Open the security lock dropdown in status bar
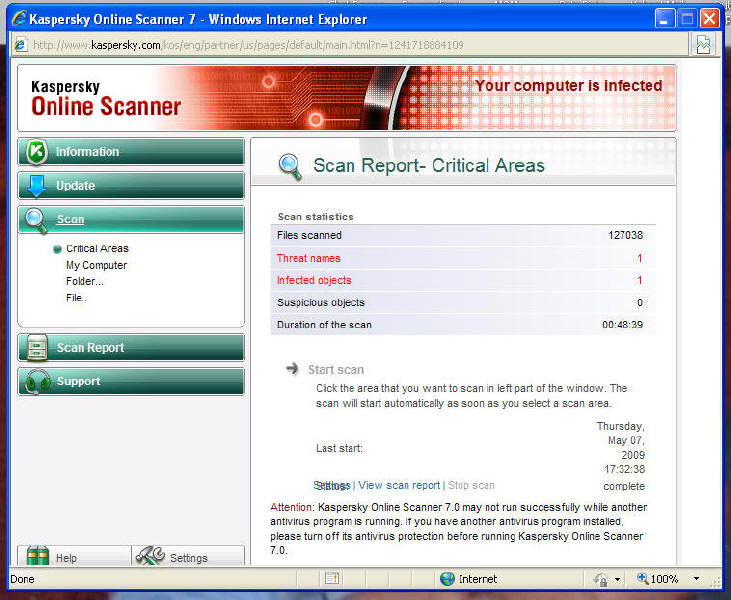Viewport: 731px width, 600px height. coord(618,579)
